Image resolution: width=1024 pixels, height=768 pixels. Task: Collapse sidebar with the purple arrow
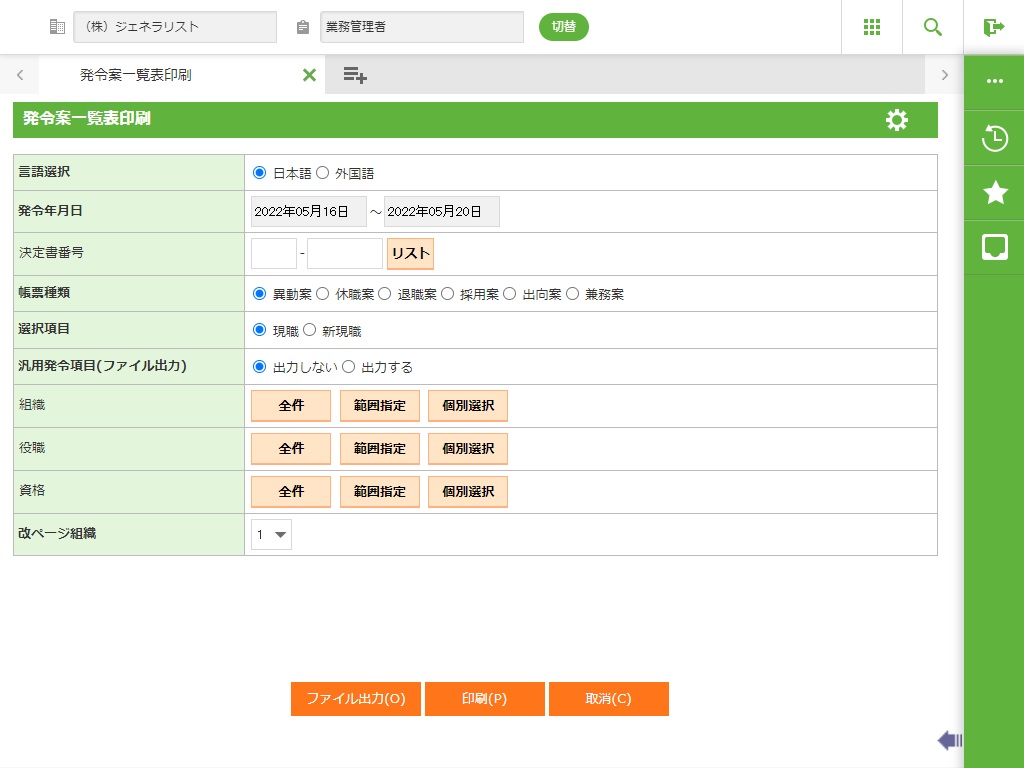click(x=949, y=740)
